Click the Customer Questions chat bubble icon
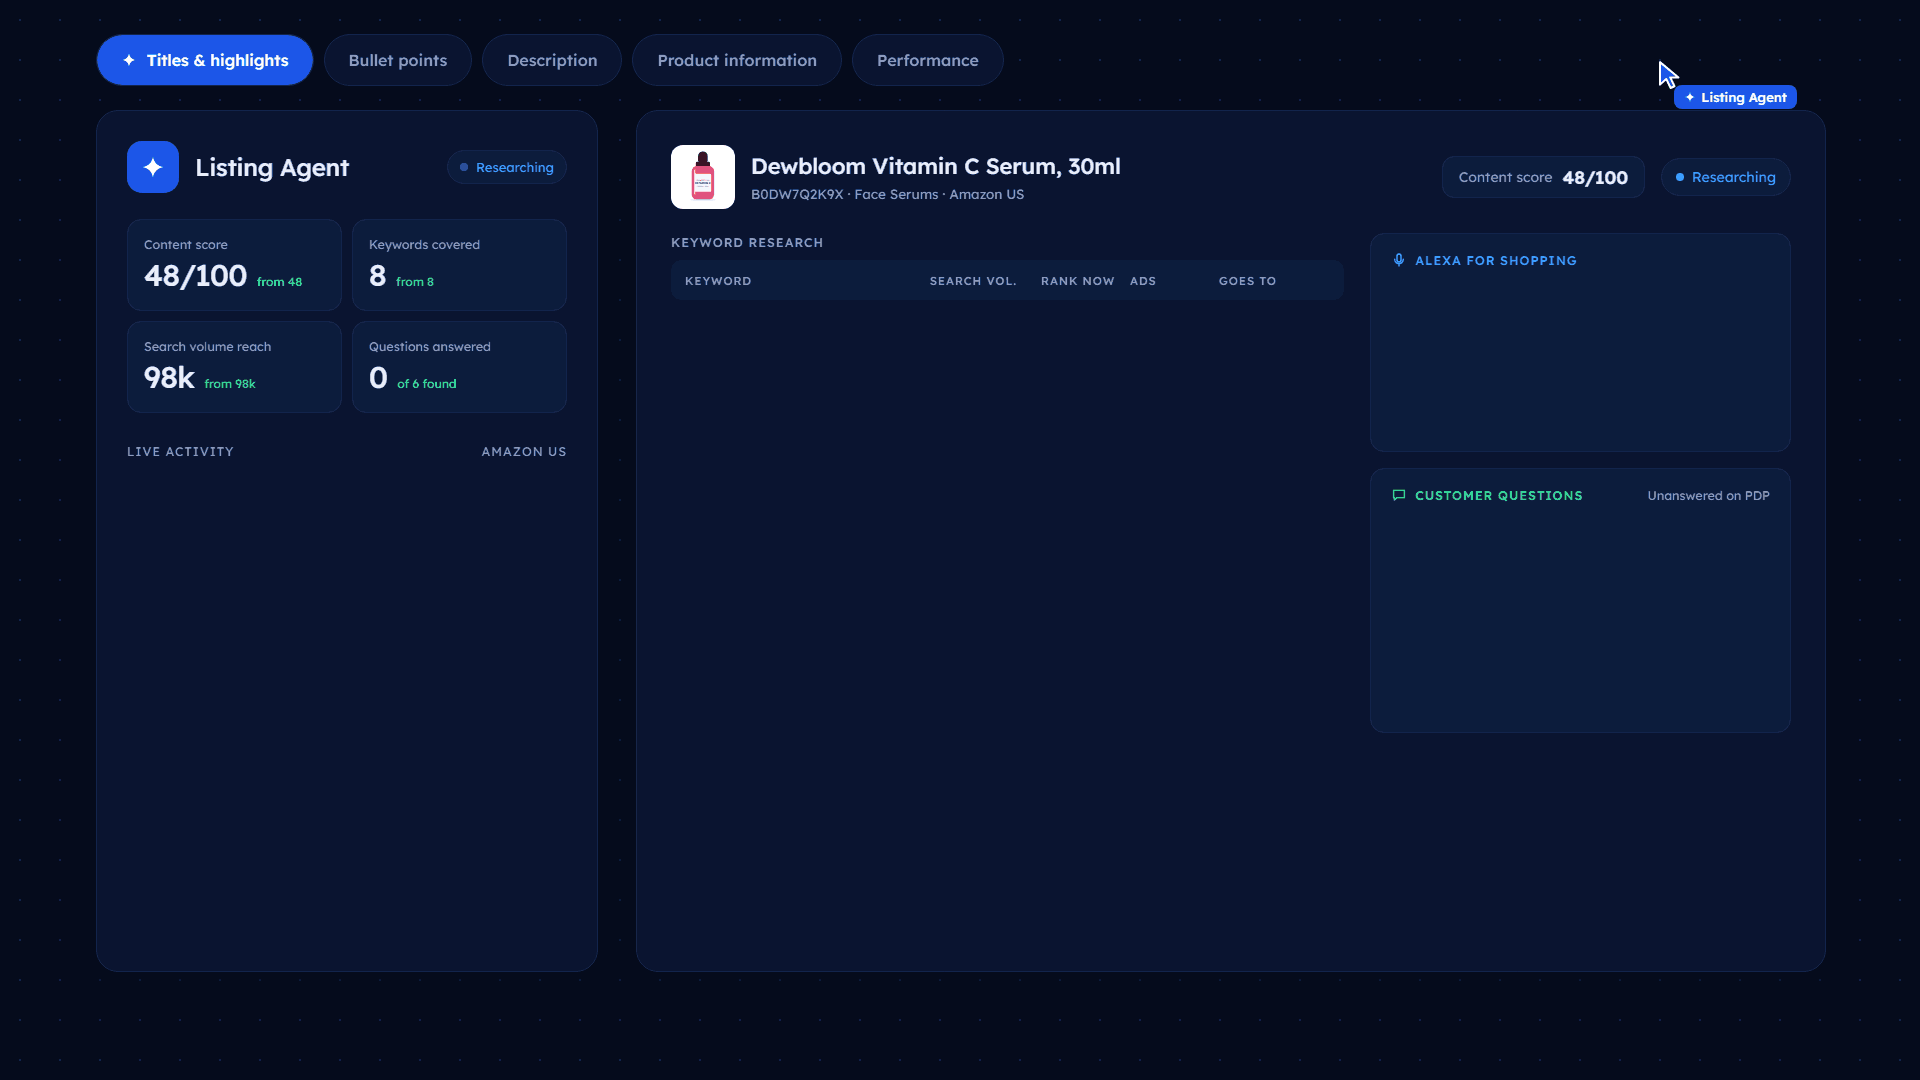The image size is (1920, 1080). [1399, 495]
